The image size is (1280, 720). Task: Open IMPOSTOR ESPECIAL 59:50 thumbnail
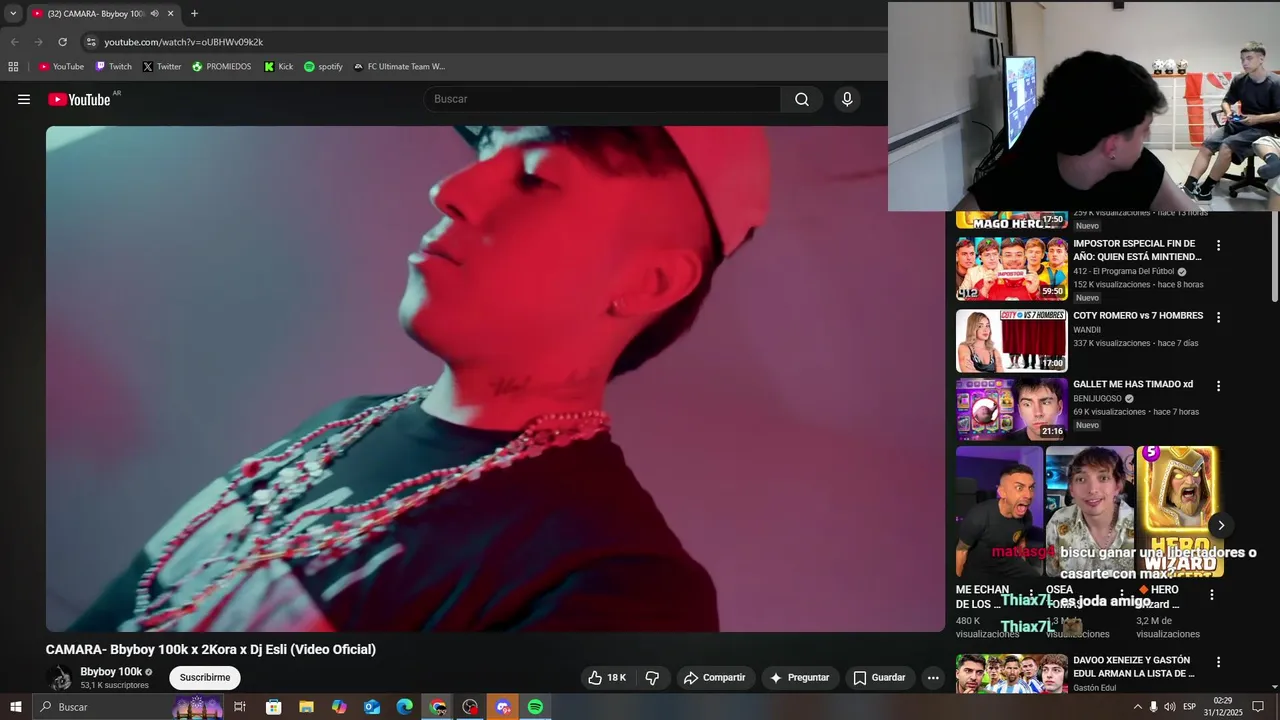point(1012,269)
